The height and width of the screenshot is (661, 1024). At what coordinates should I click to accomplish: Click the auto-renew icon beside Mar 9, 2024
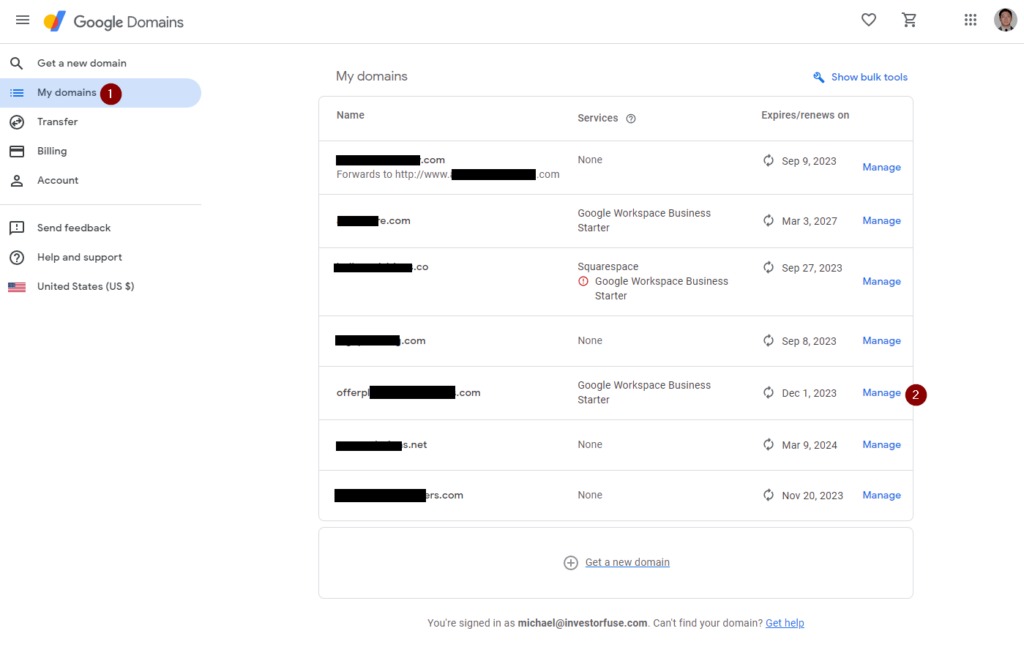(769, 445)
